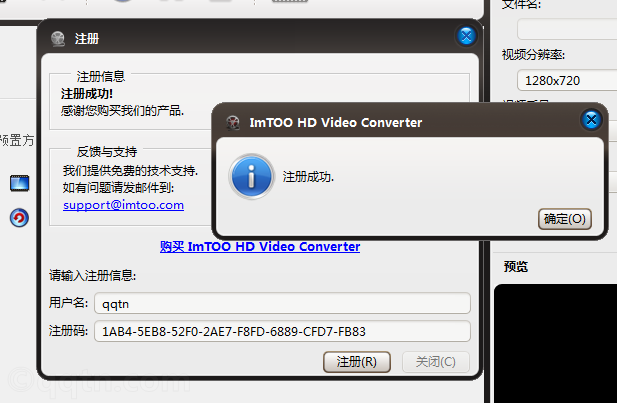The height and width of the screenshot is (403, 617).
Task: Click the 文件名 file name field
Action: point(567,29)
